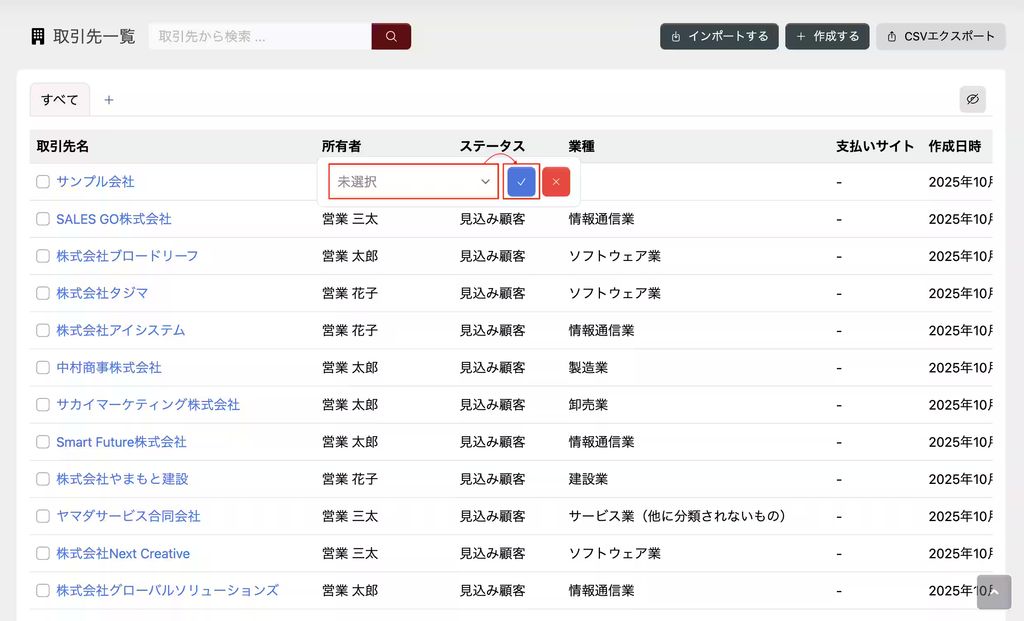Check the SALES GO株式会社 row checkbox

click(x=43, y=219)
